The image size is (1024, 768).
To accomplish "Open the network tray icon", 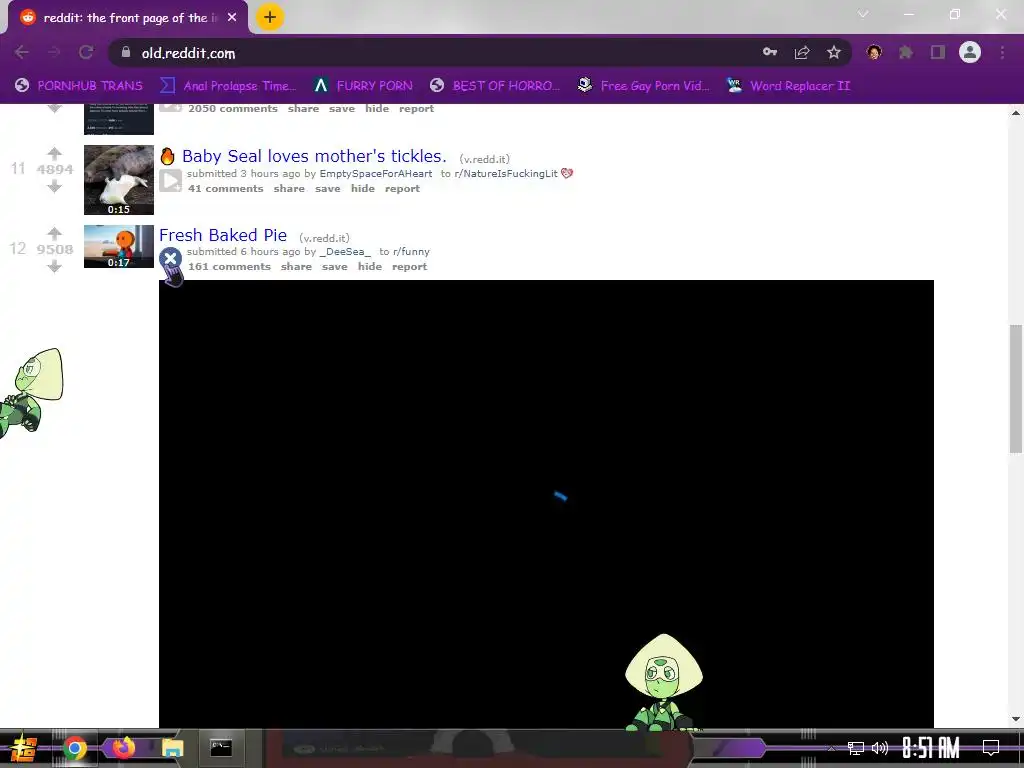I will coord(856,748).
